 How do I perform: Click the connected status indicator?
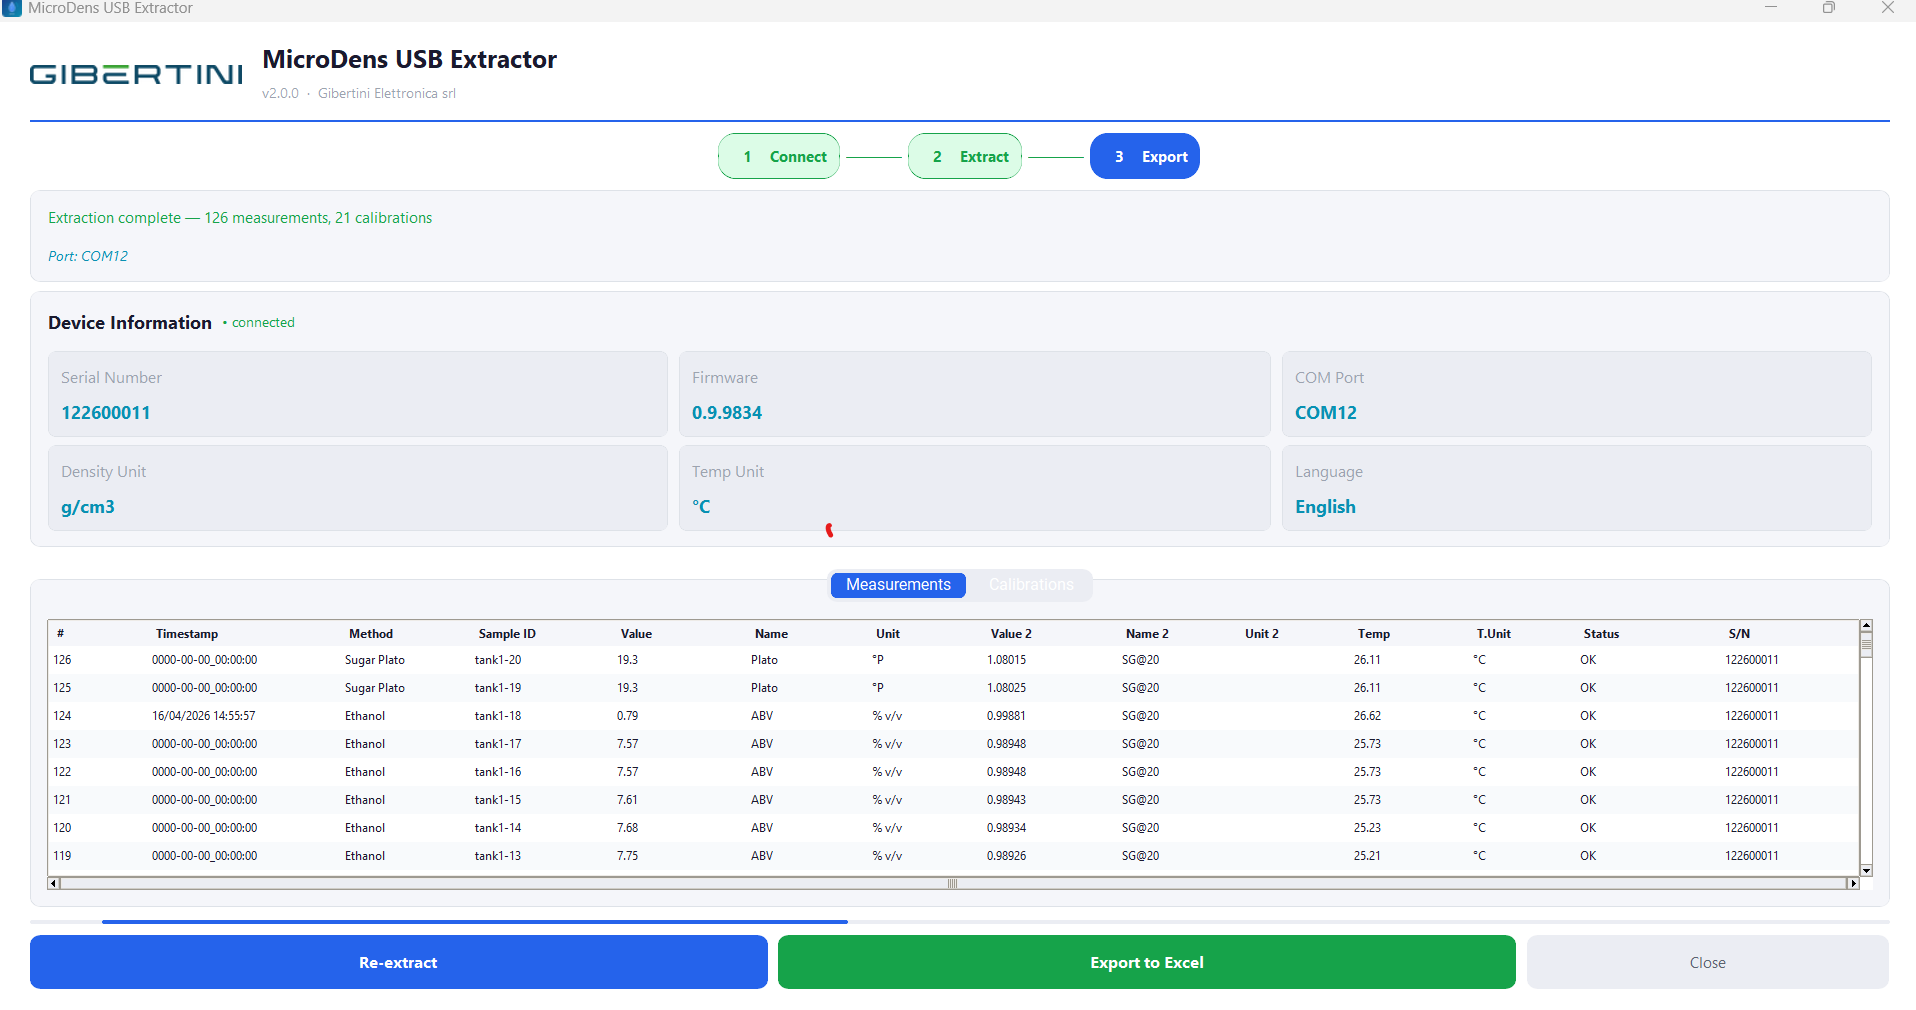click(259, 323)
